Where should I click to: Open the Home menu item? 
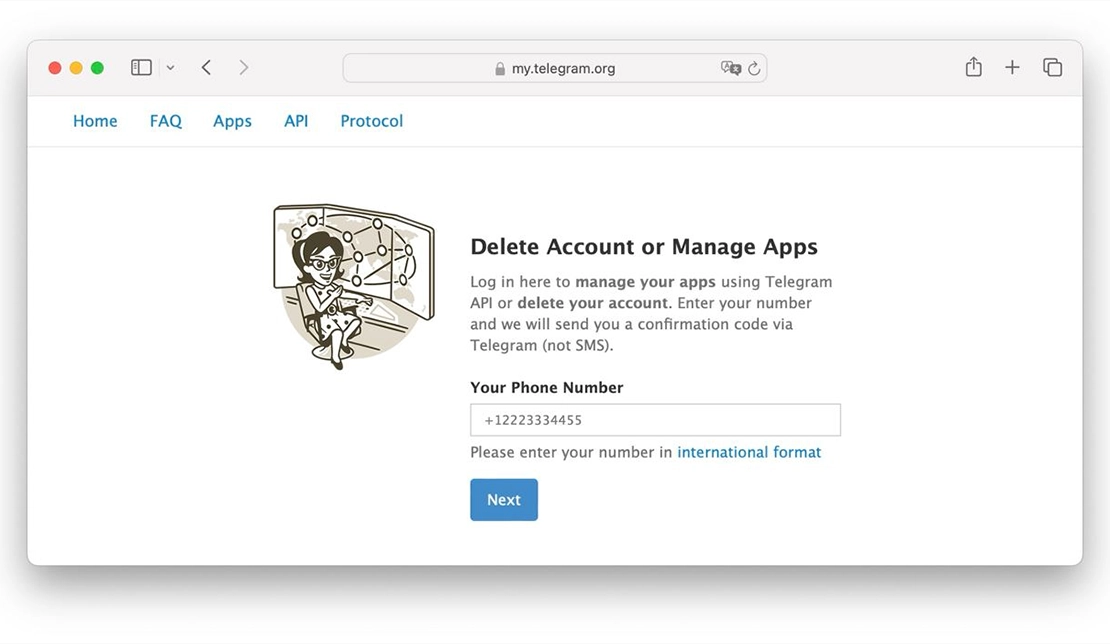pyautogui.click(x=95, y=121)
